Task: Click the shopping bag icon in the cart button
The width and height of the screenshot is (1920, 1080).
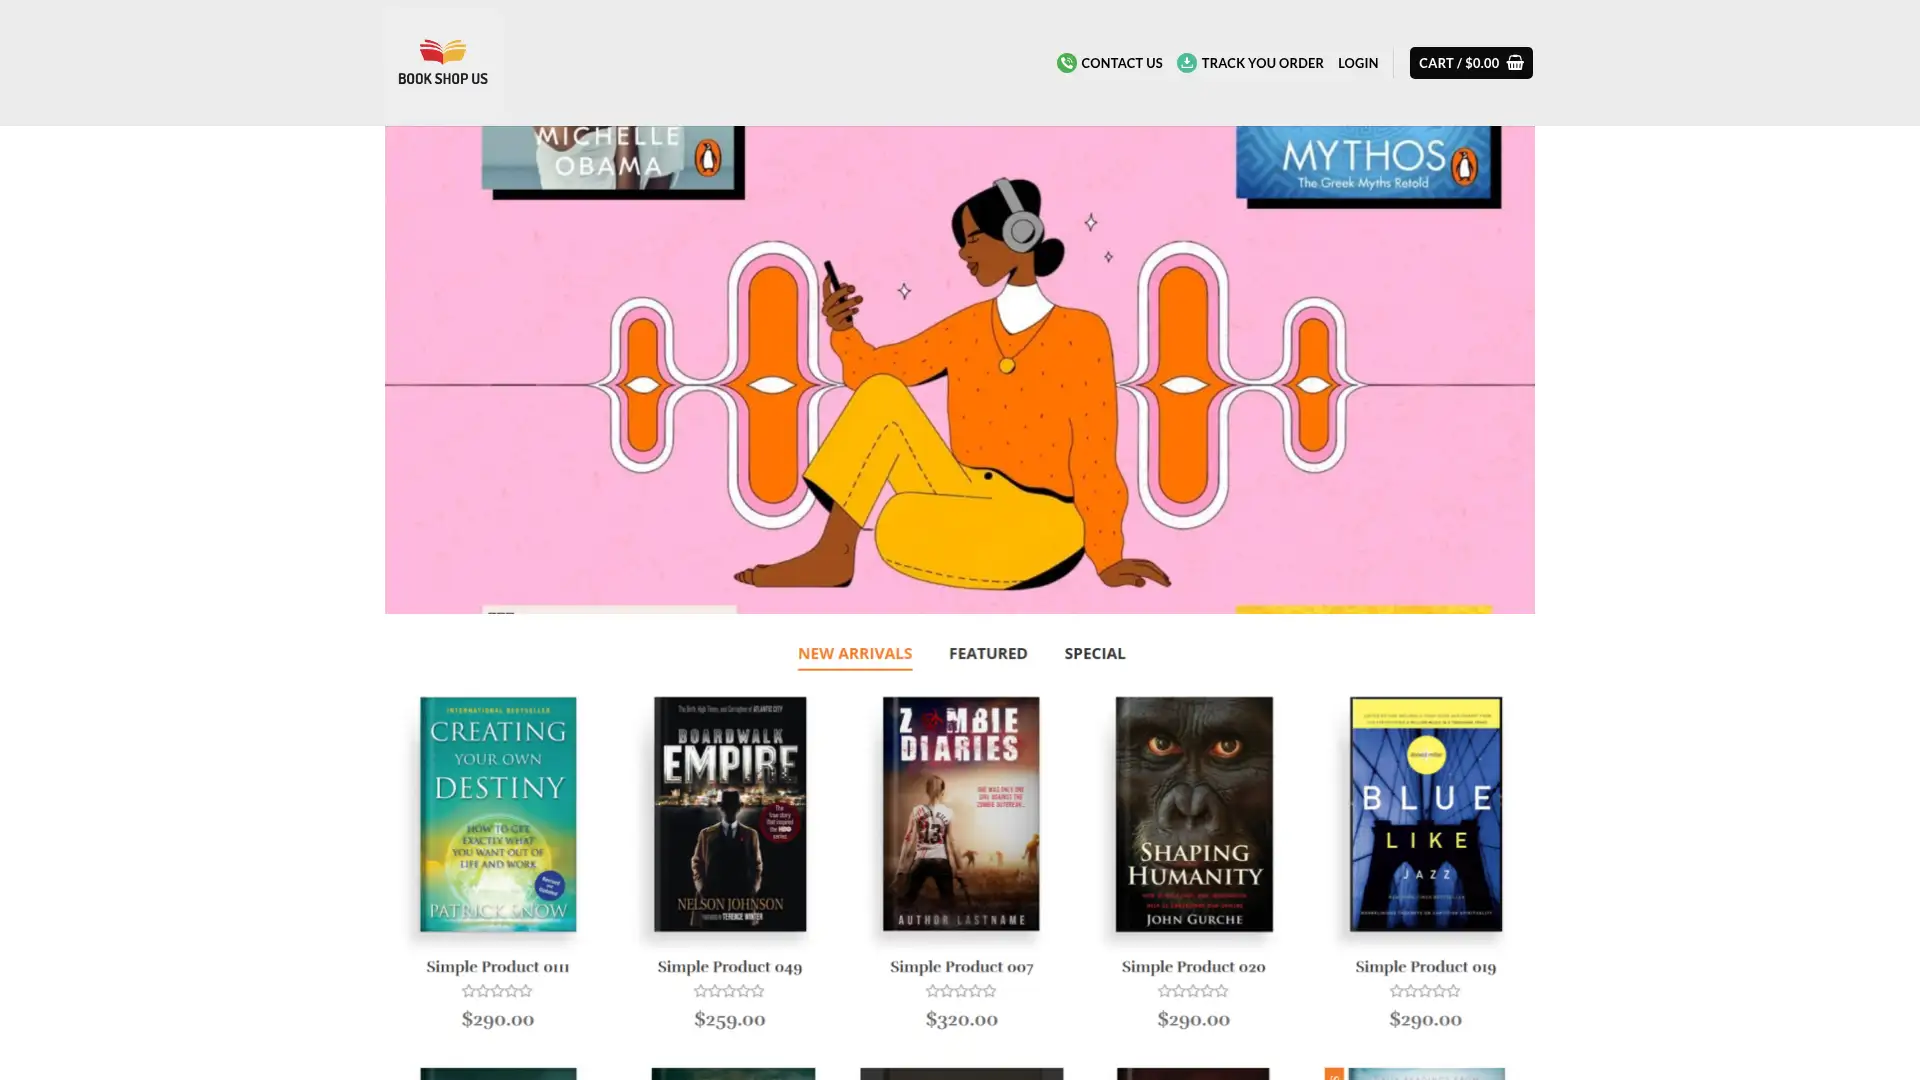Action: 1514,62
